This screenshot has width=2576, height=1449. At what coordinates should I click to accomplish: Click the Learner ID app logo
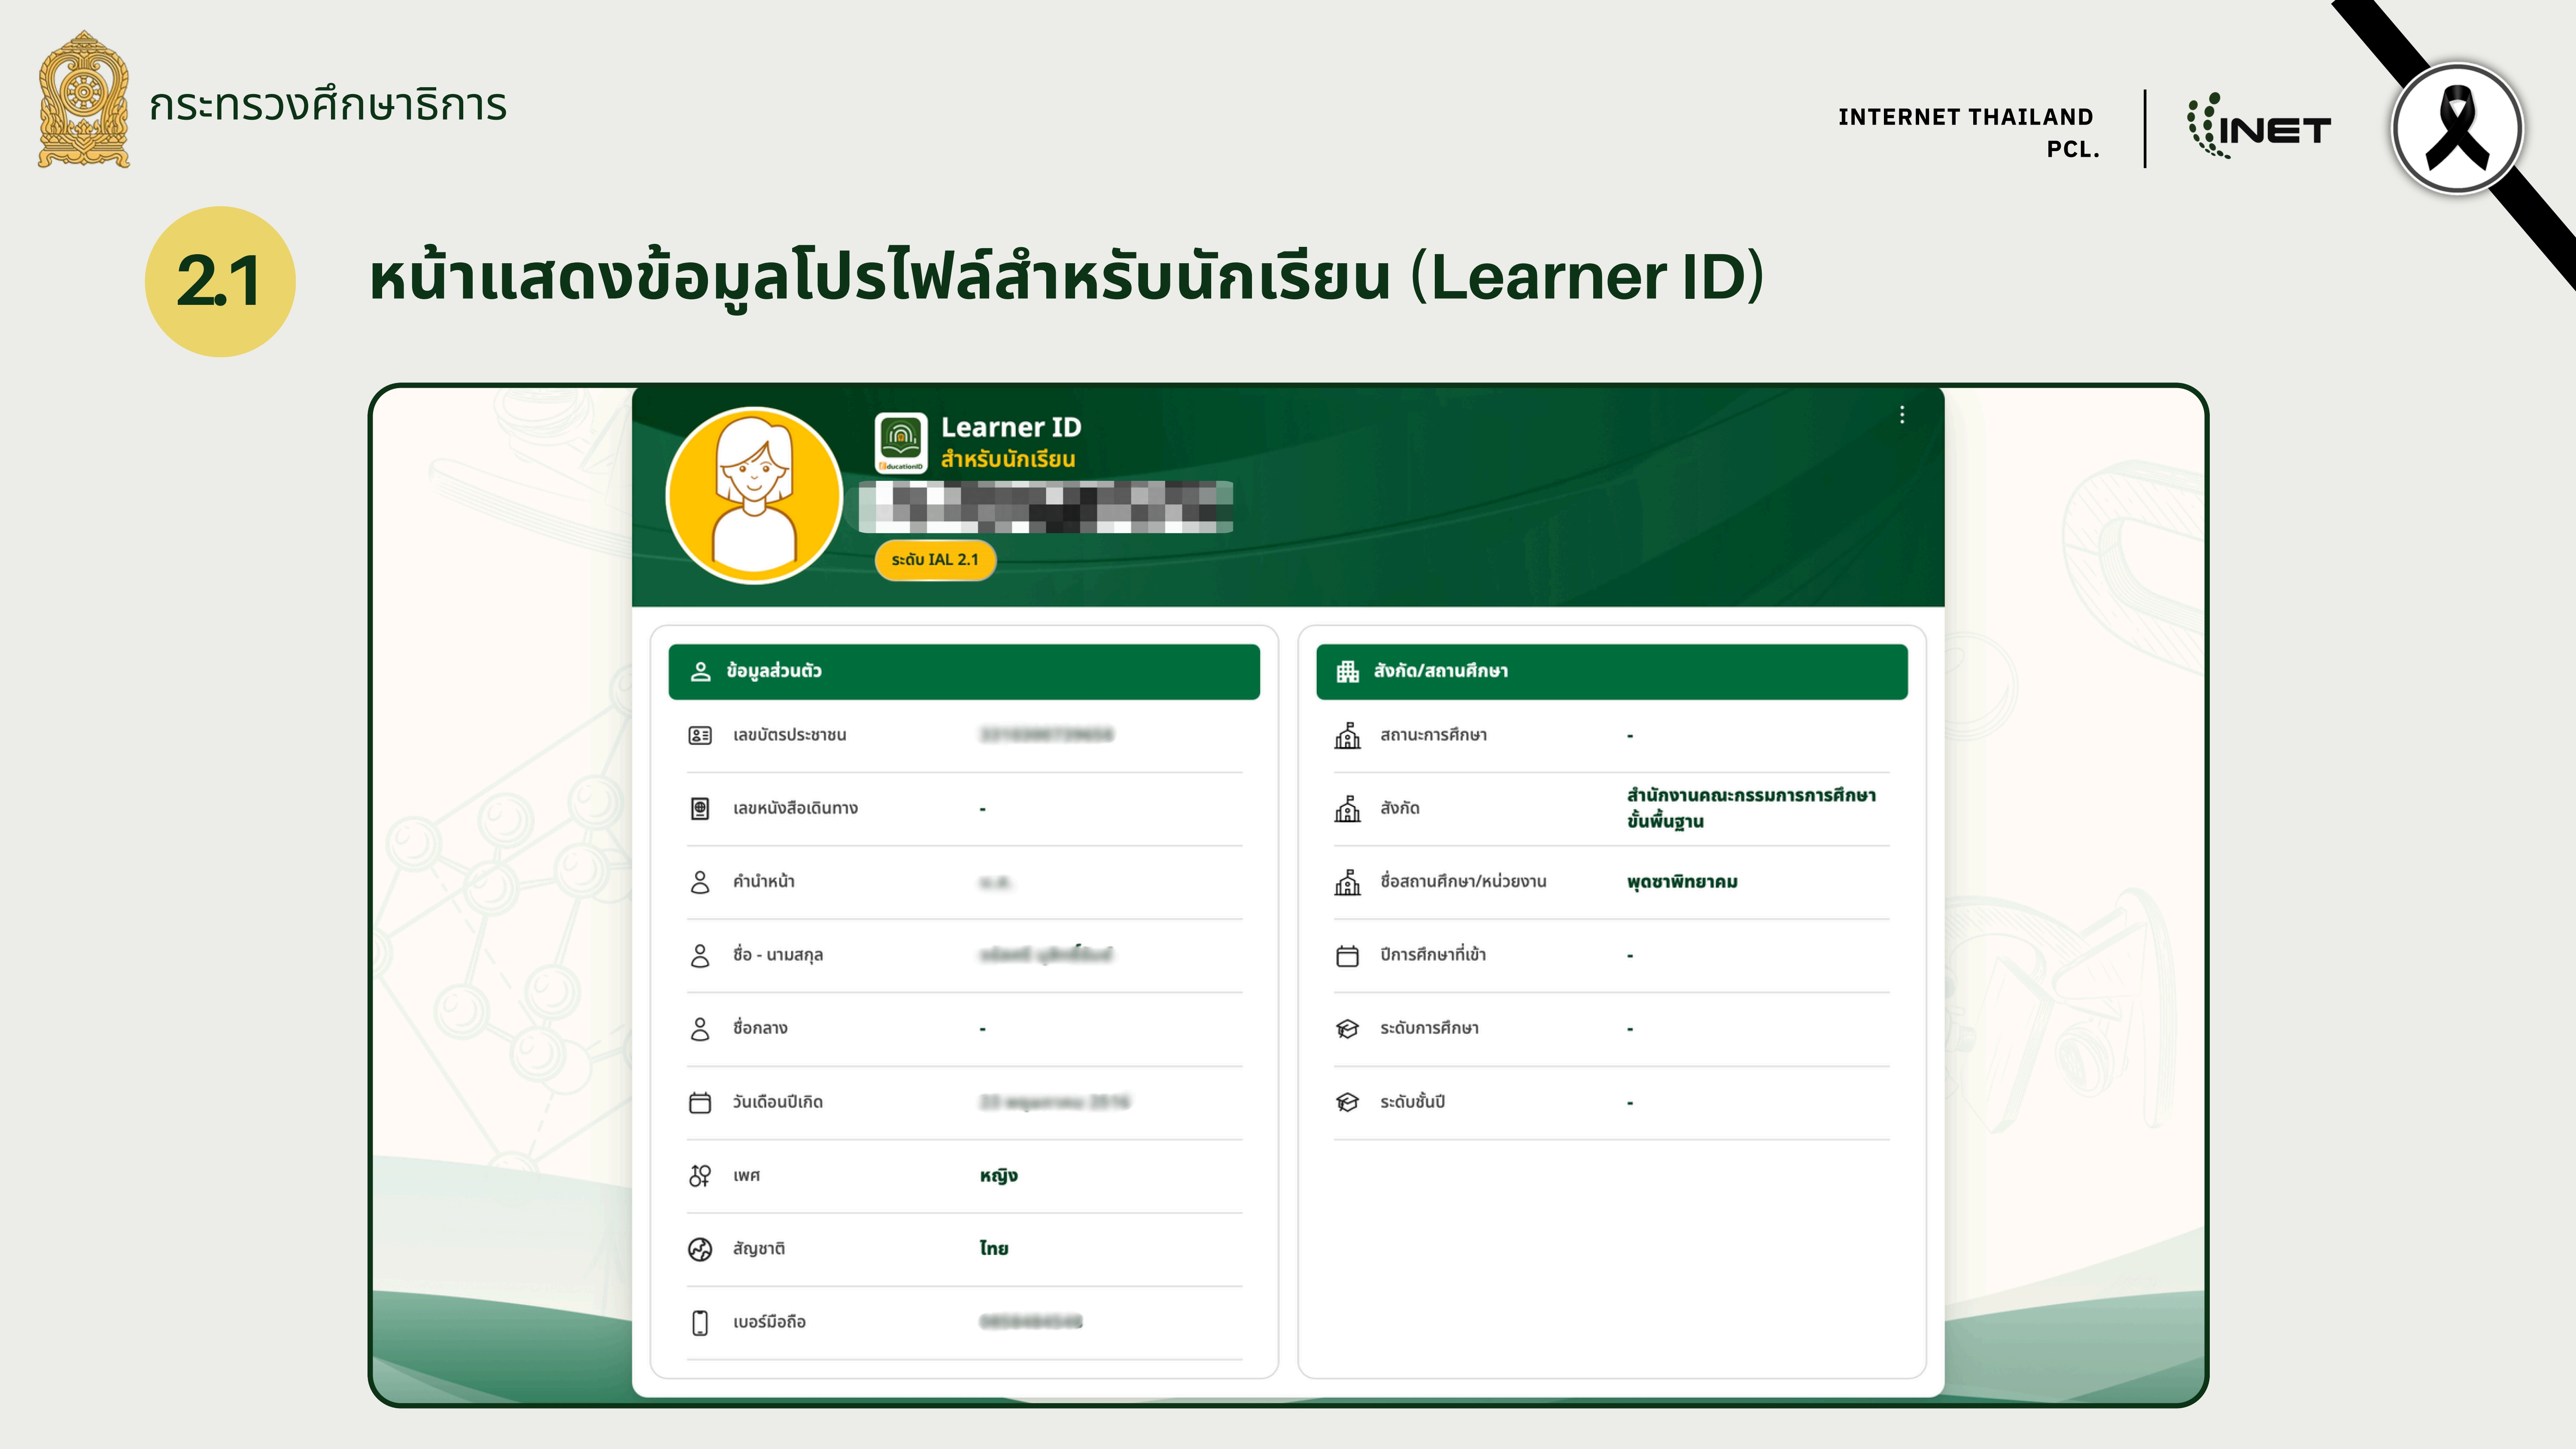click(901, 443)
